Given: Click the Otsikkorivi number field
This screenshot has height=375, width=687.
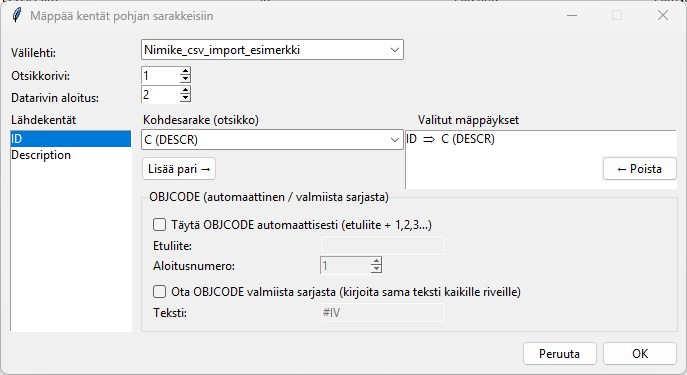Looking at the screenshot, I should point(160,75).
